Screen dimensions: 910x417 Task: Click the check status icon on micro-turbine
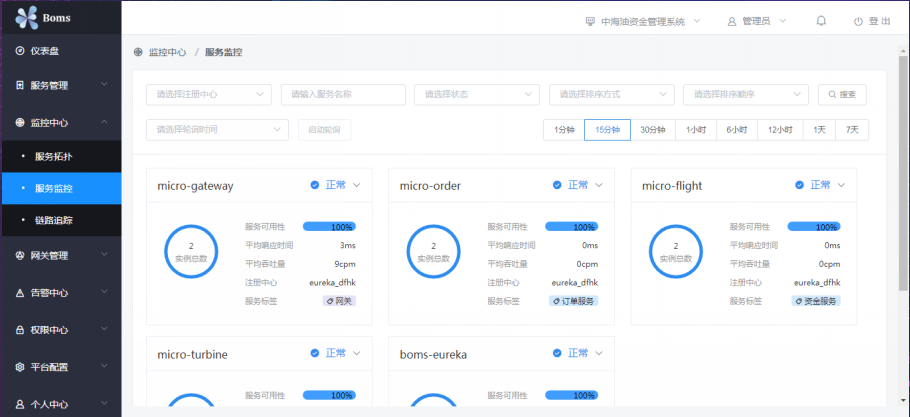tap(315, 353)
